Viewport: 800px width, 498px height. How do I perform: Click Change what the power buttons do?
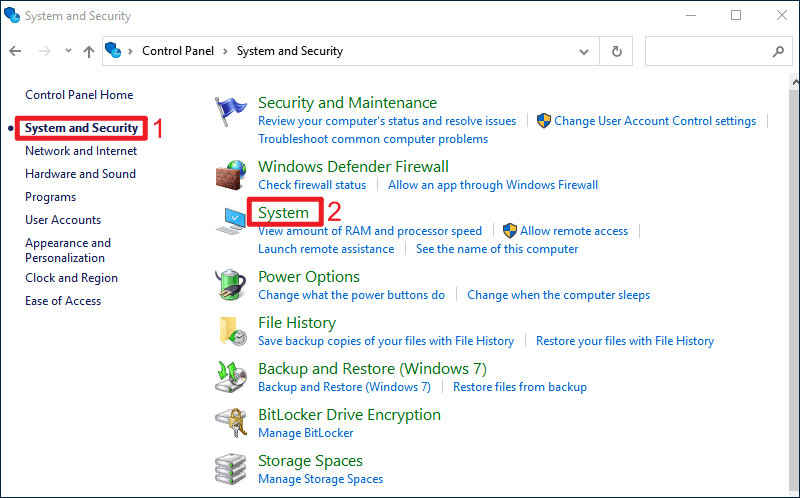tap(352, 295)
